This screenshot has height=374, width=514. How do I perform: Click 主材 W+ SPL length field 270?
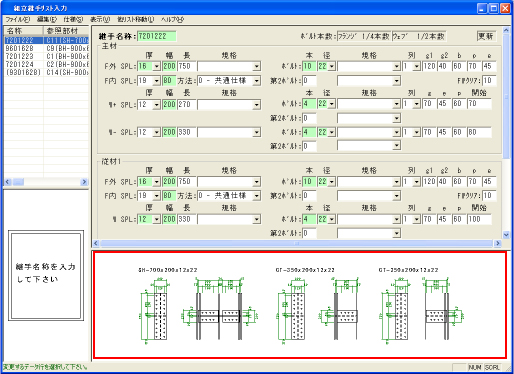[x=186, y=105]
